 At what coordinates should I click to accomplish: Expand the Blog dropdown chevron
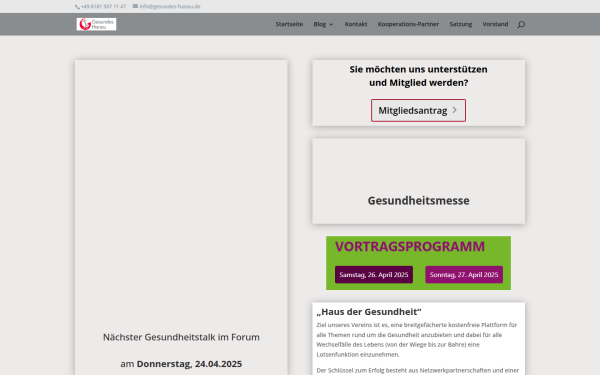[331, 24]
